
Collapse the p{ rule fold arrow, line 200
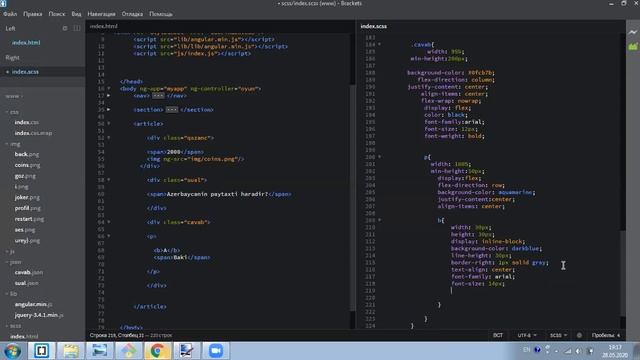(379, 157)
